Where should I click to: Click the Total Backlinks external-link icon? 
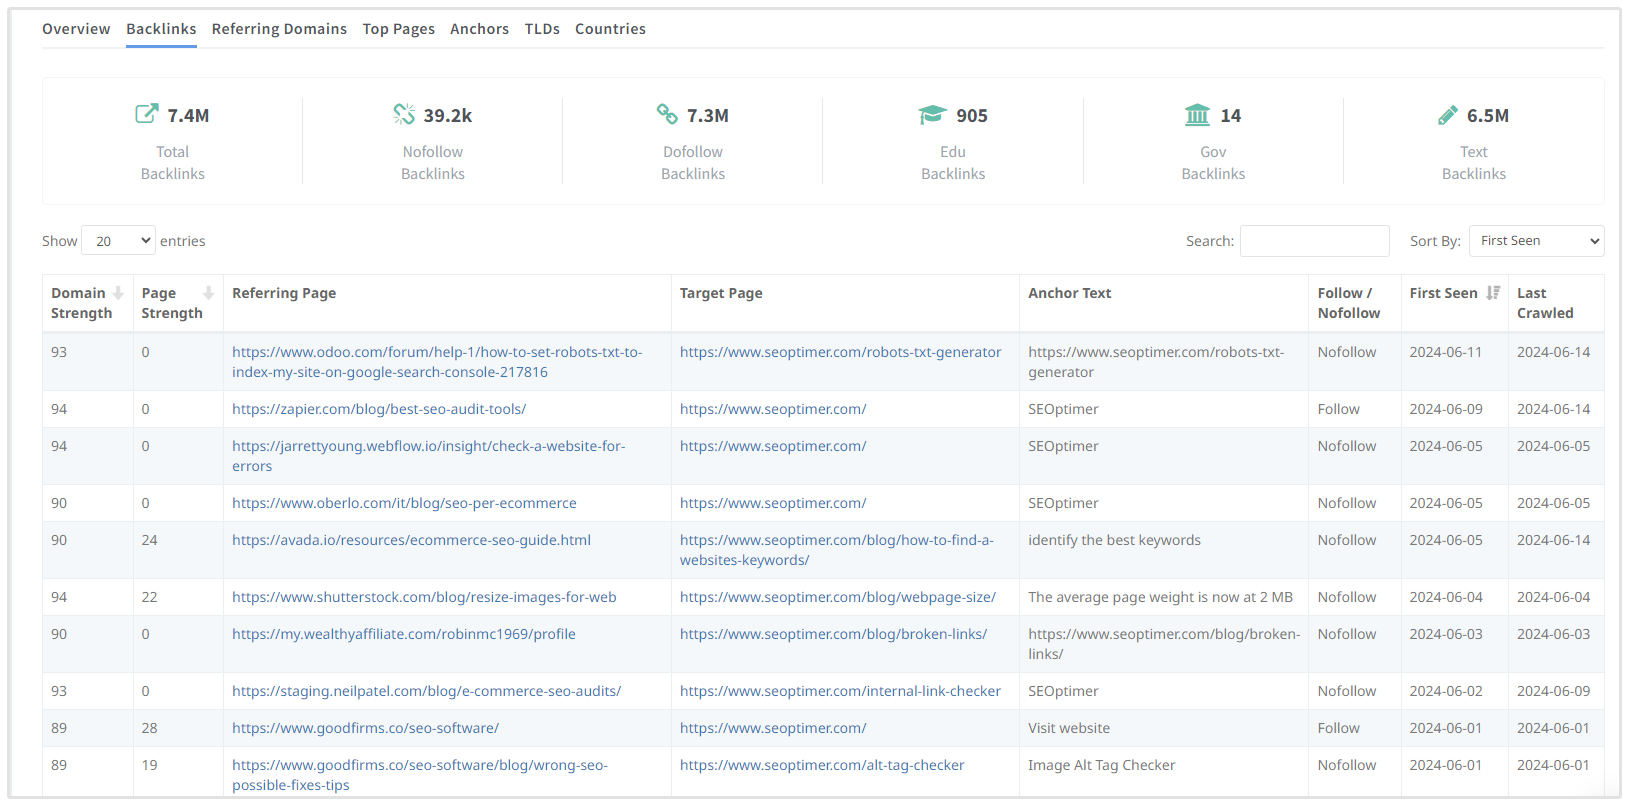tap(146, 114)
